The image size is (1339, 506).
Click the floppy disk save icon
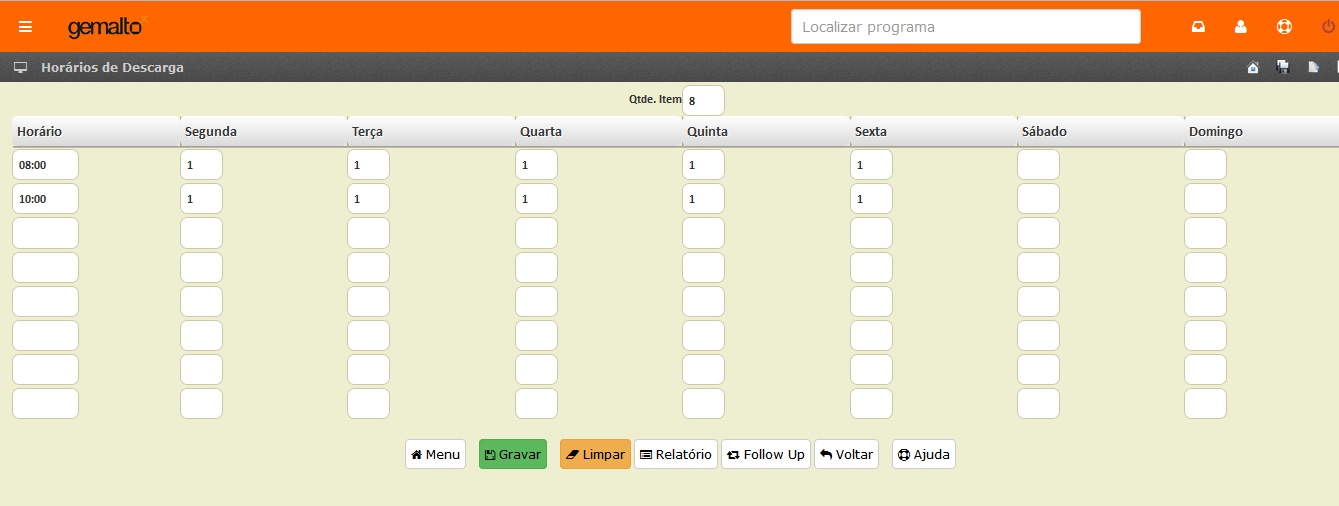tap(1283, 68)
